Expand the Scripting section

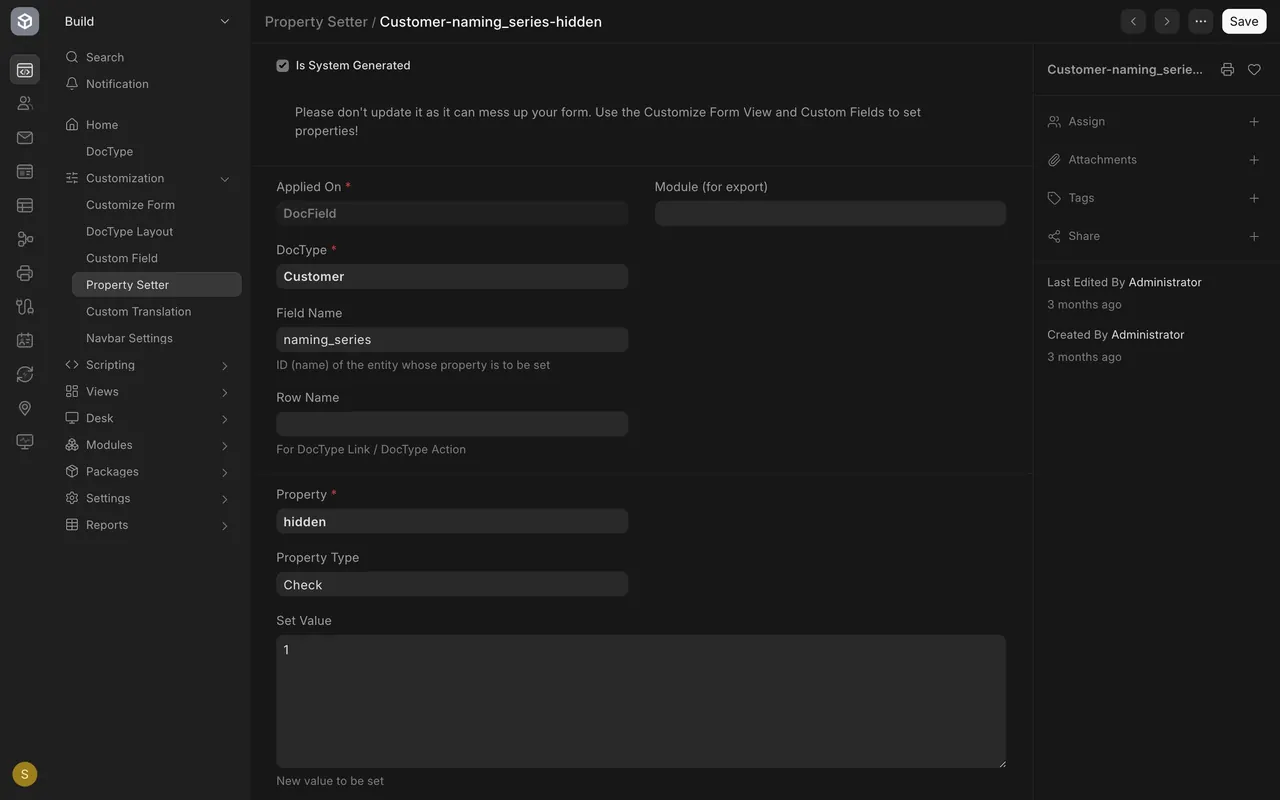(225, 366)
